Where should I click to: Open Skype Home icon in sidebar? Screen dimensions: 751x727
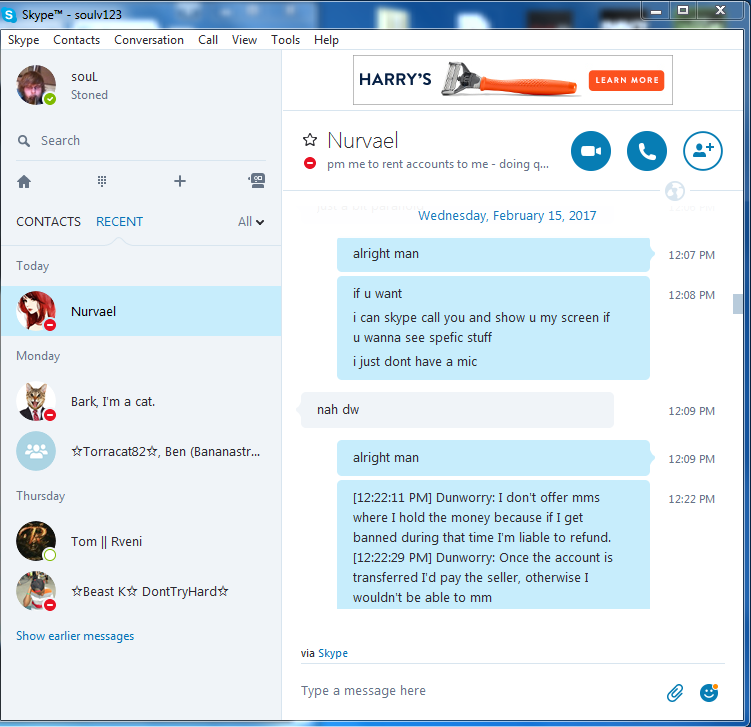(x=24, y=182)
